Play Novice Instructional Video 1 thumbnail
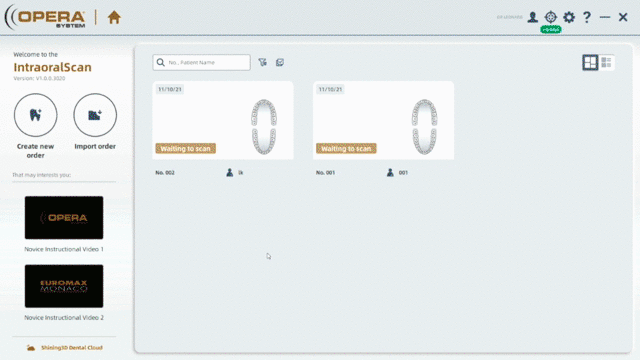Screen dimensions: 640x360 [x=64, y=218]
